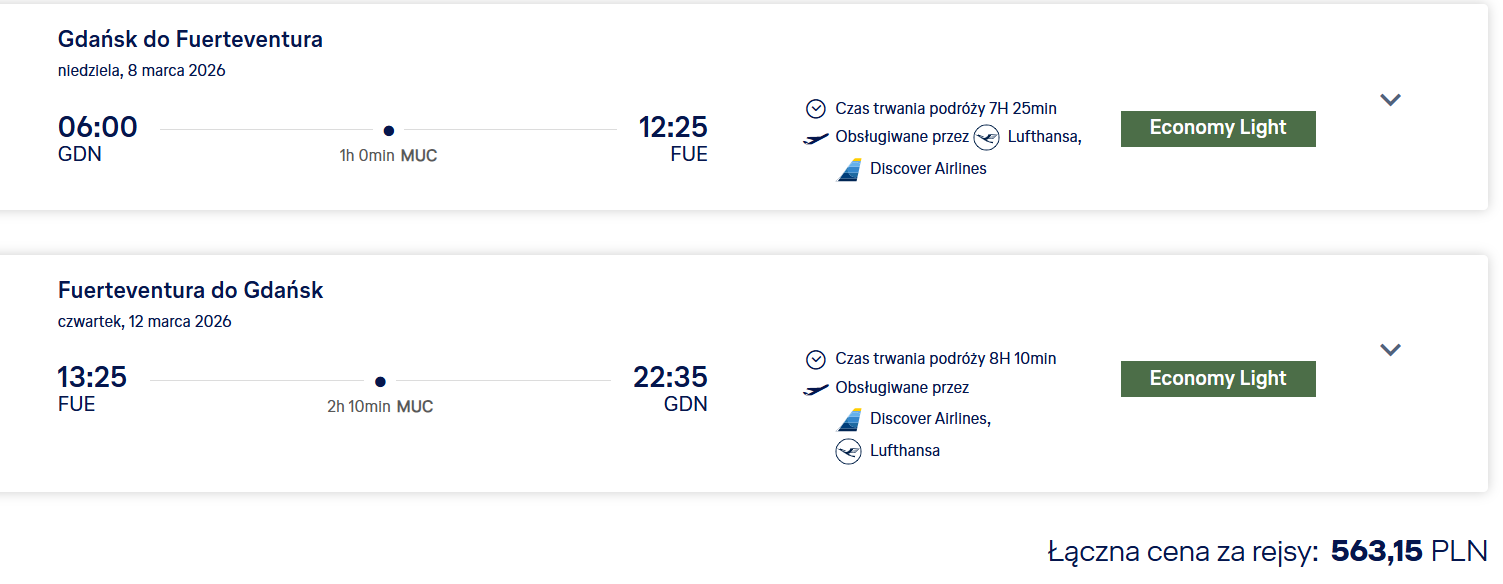Click the Economy Light badge on return flight
Screen dimensions: 1503x584
coord(1218,379)
